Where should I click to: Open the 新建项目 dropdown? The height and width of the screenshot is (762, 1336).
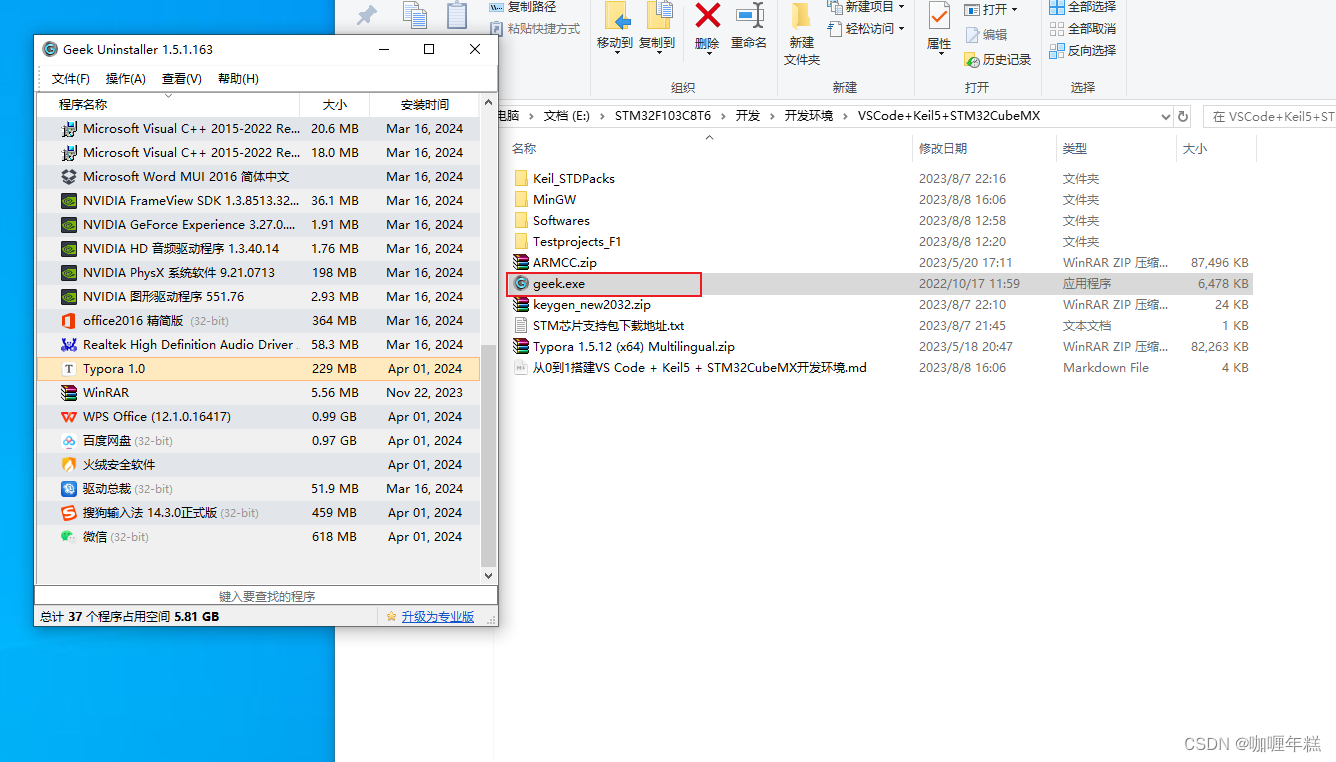pyautogui.click(x=866, y=7)
